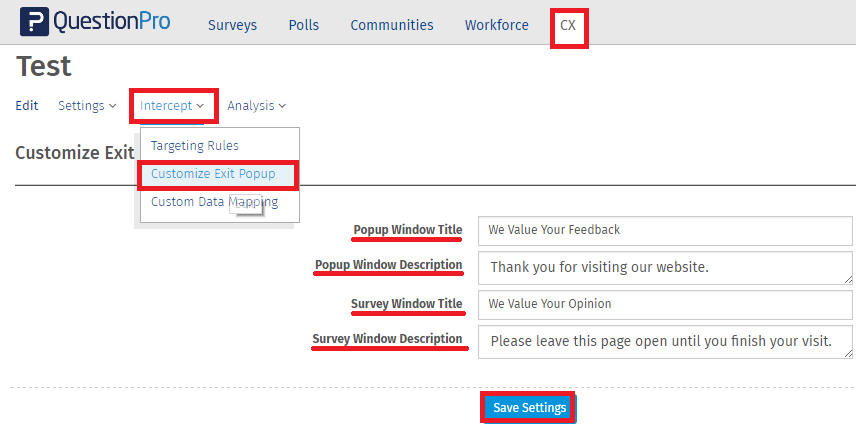The image size is (856, 427).
Task: Switch to the Polls tab
Action: tap(303, 25)
